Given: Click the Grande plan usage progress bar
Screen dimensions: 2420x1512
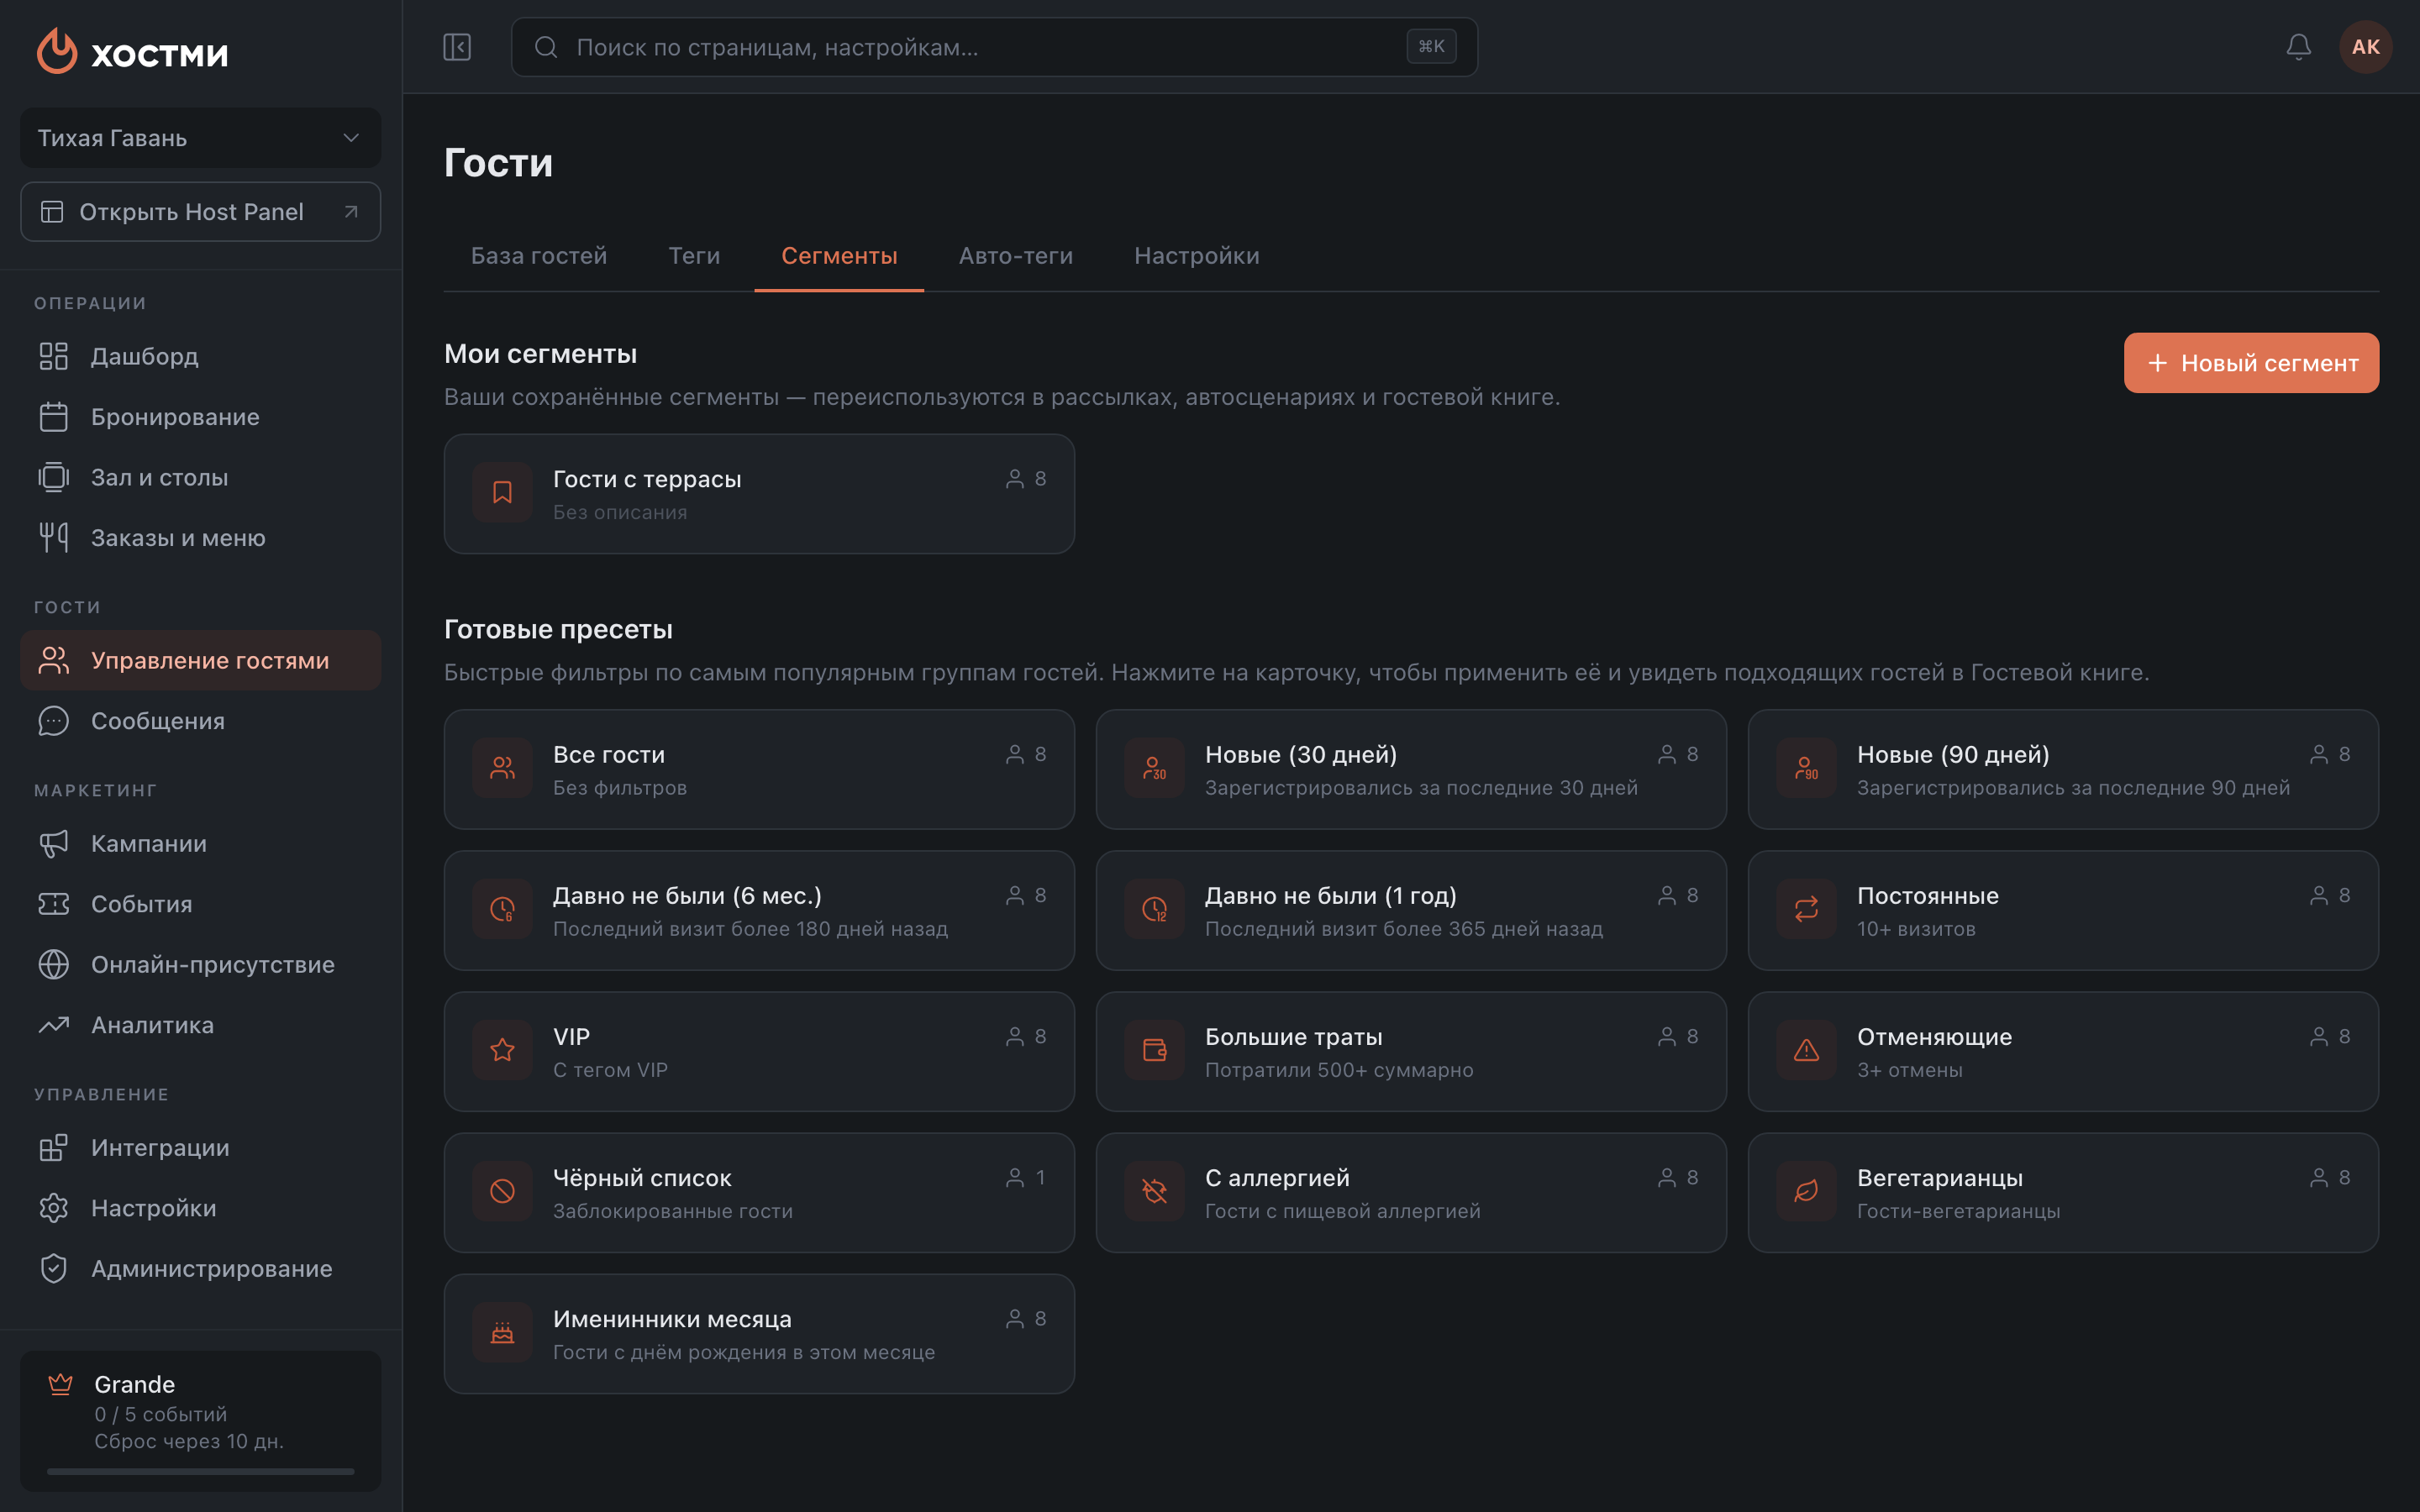Looking at the screenshot, I should tap(200, 1471).
